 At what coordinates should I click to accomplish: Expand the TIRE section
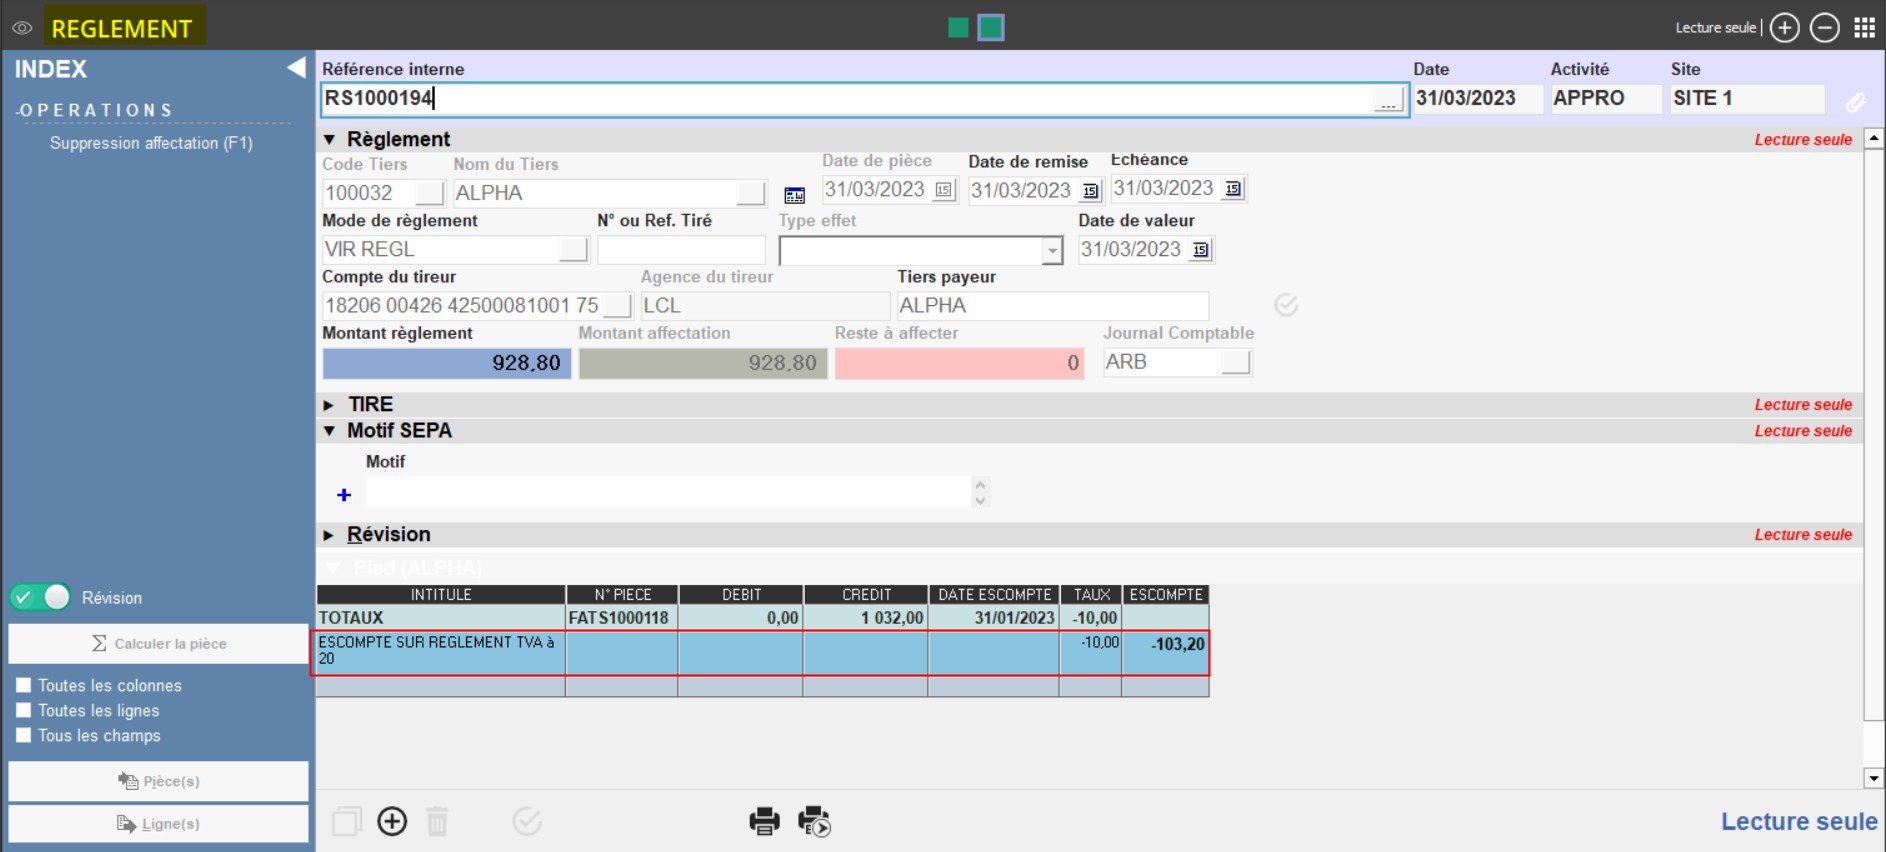[x=329, y=405]
